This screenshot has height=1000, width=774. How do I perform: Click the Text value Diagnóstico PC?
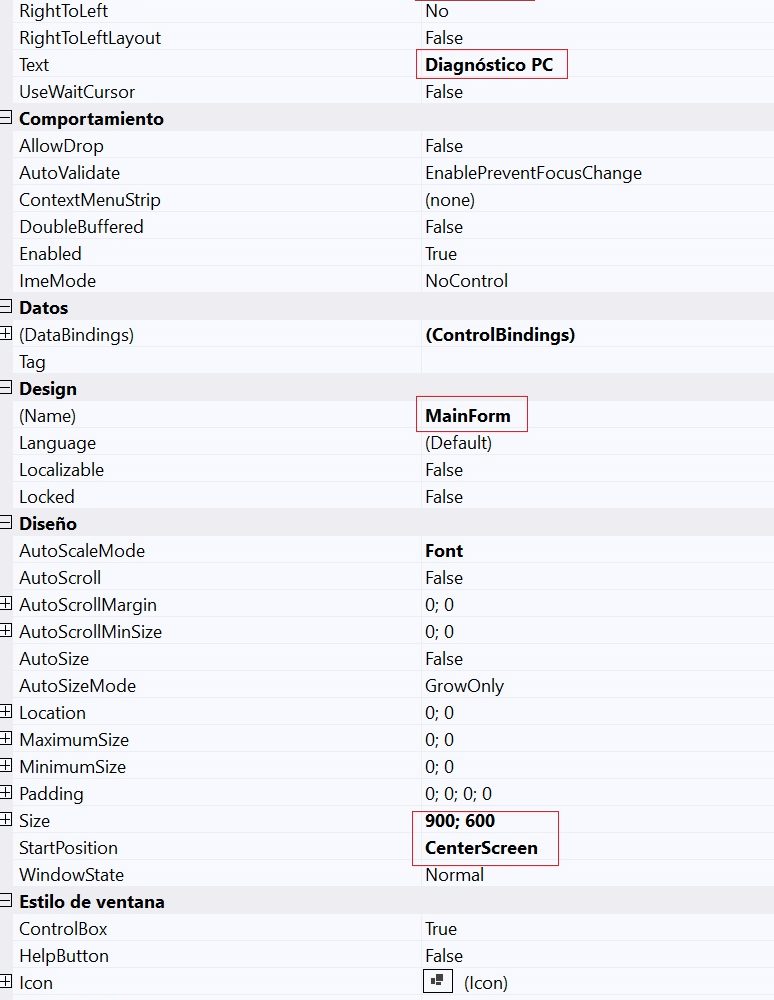[489, 65]
